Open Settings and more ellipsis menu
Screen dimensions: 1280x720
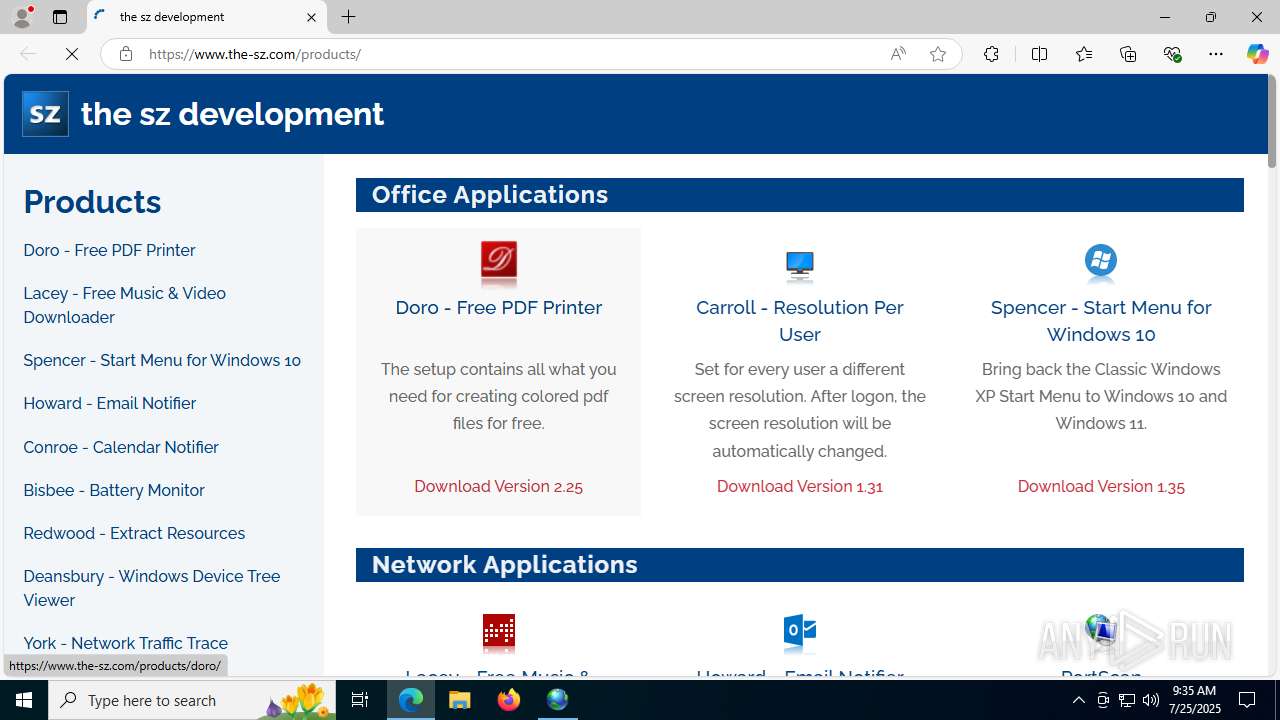[1216, 54]
